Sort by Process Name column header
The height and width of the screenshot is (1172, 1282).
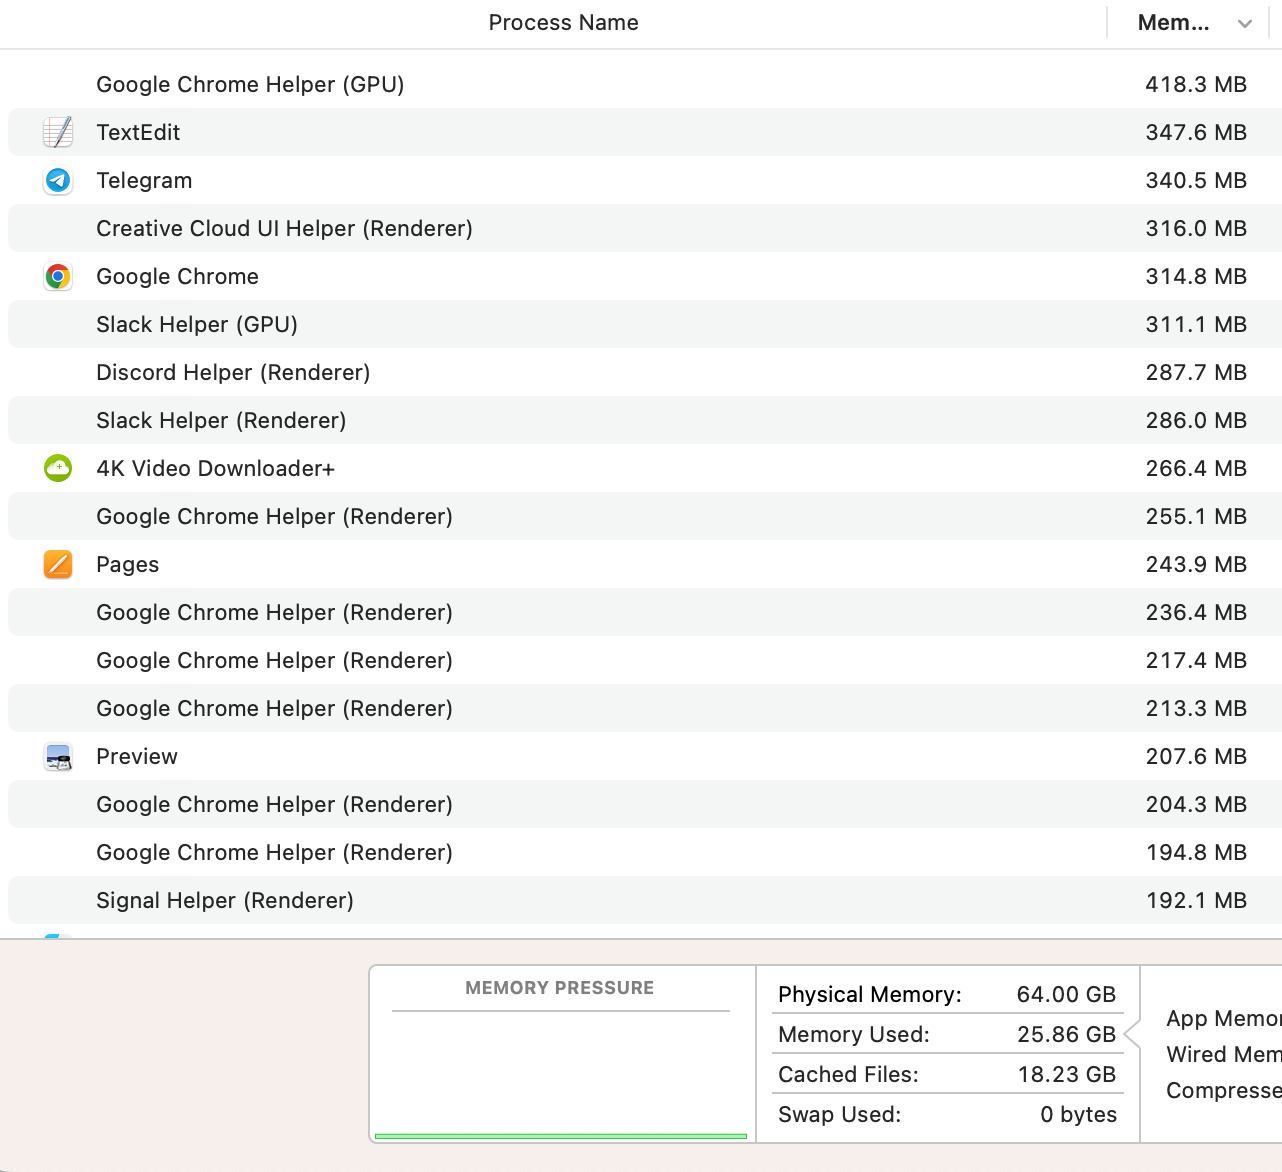[x=563, y=23]
